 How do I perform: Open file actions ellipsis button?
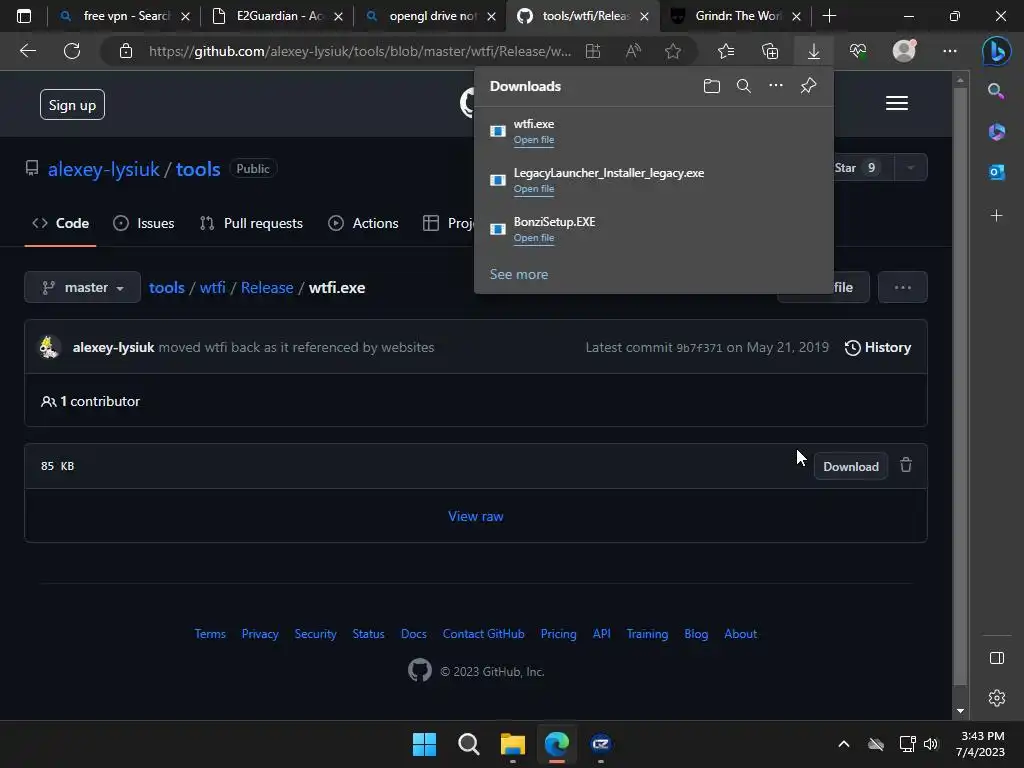point(903,287)
